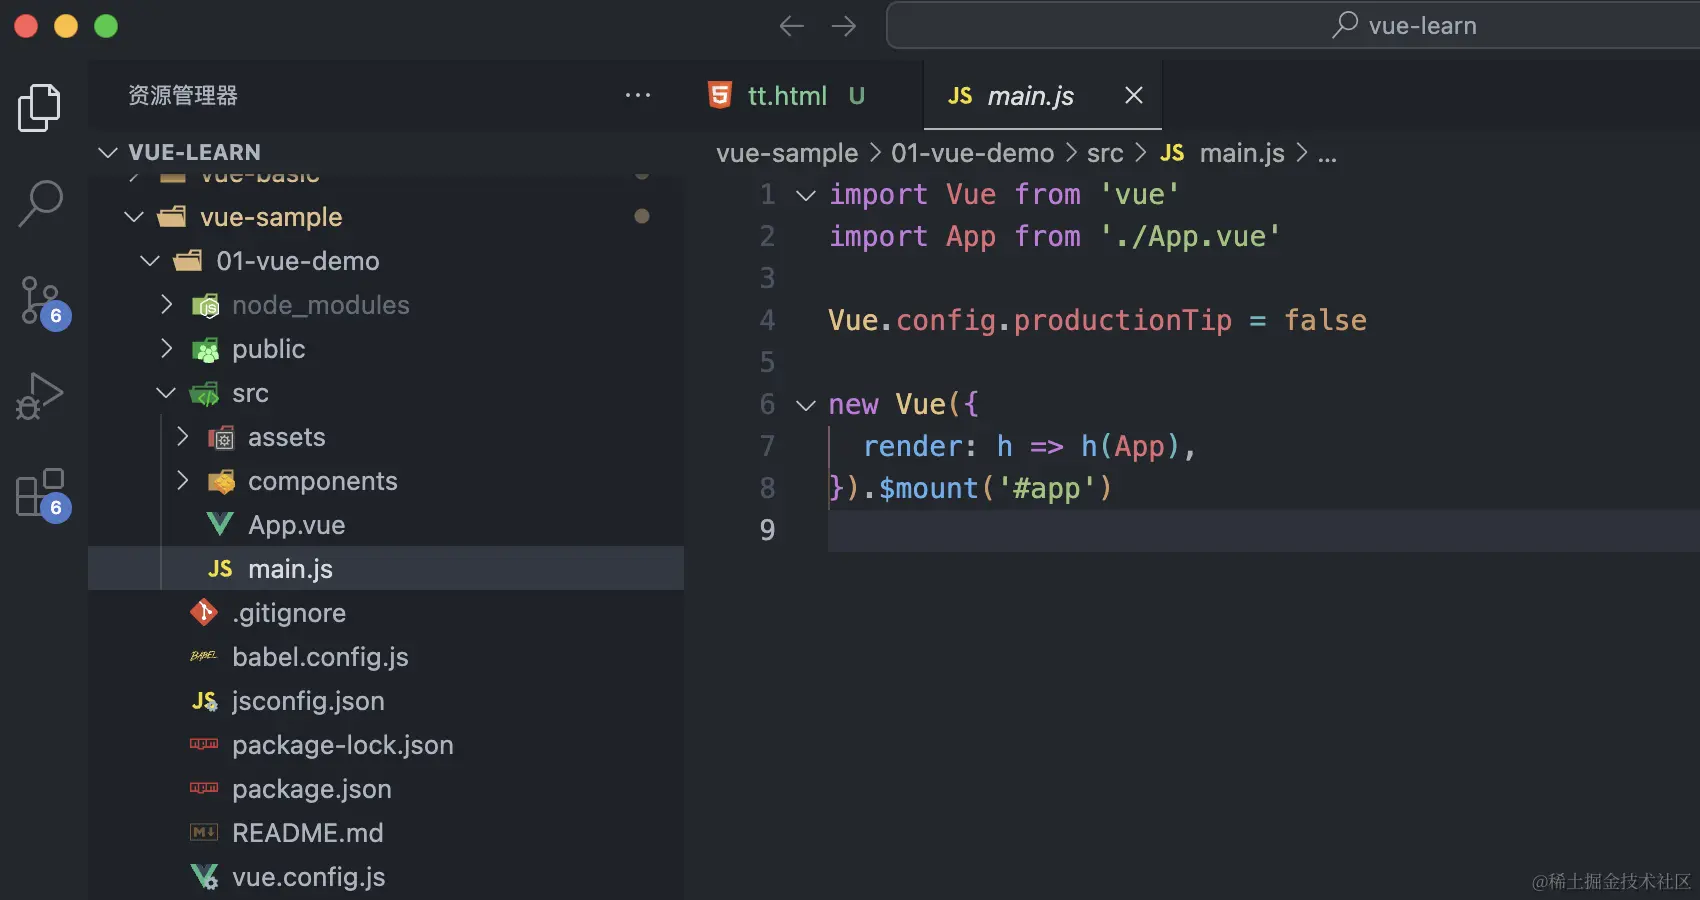Click the 资源管理器 panel title
This screenshot has width=1700, height=900.
(183, 95)
